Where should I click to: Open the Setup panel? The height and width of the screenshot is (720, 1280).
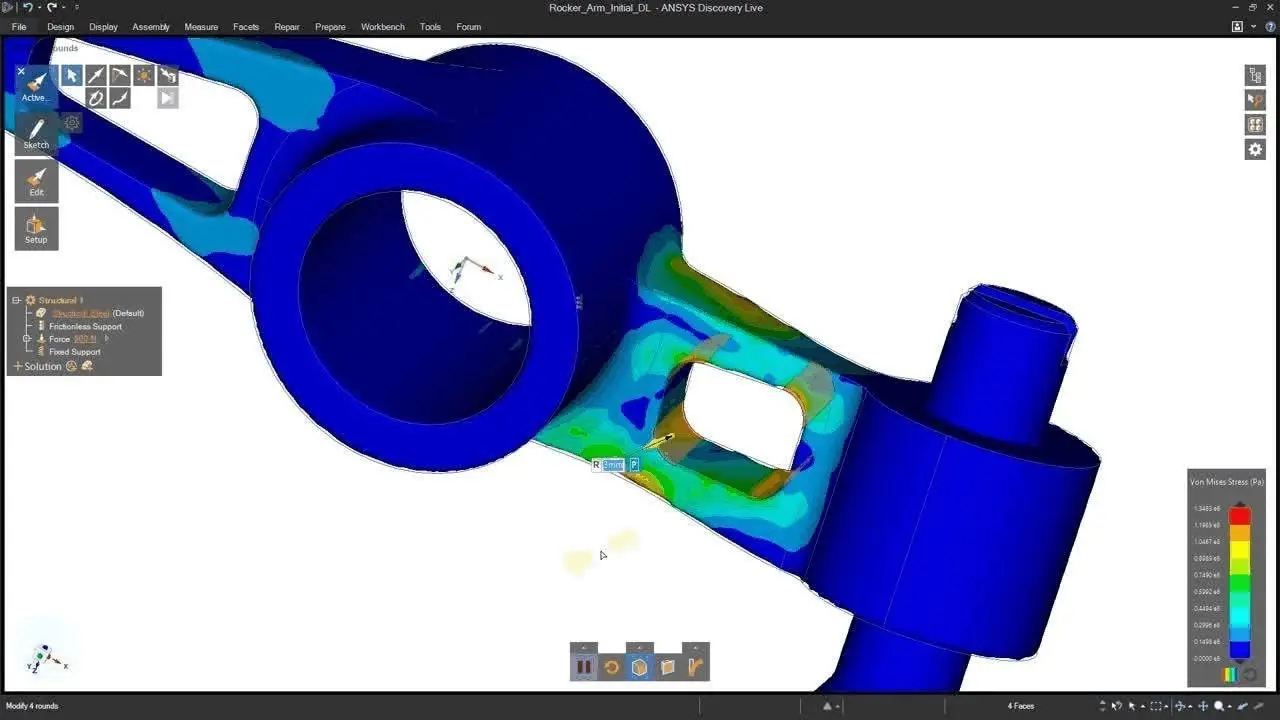pos(36,228)
